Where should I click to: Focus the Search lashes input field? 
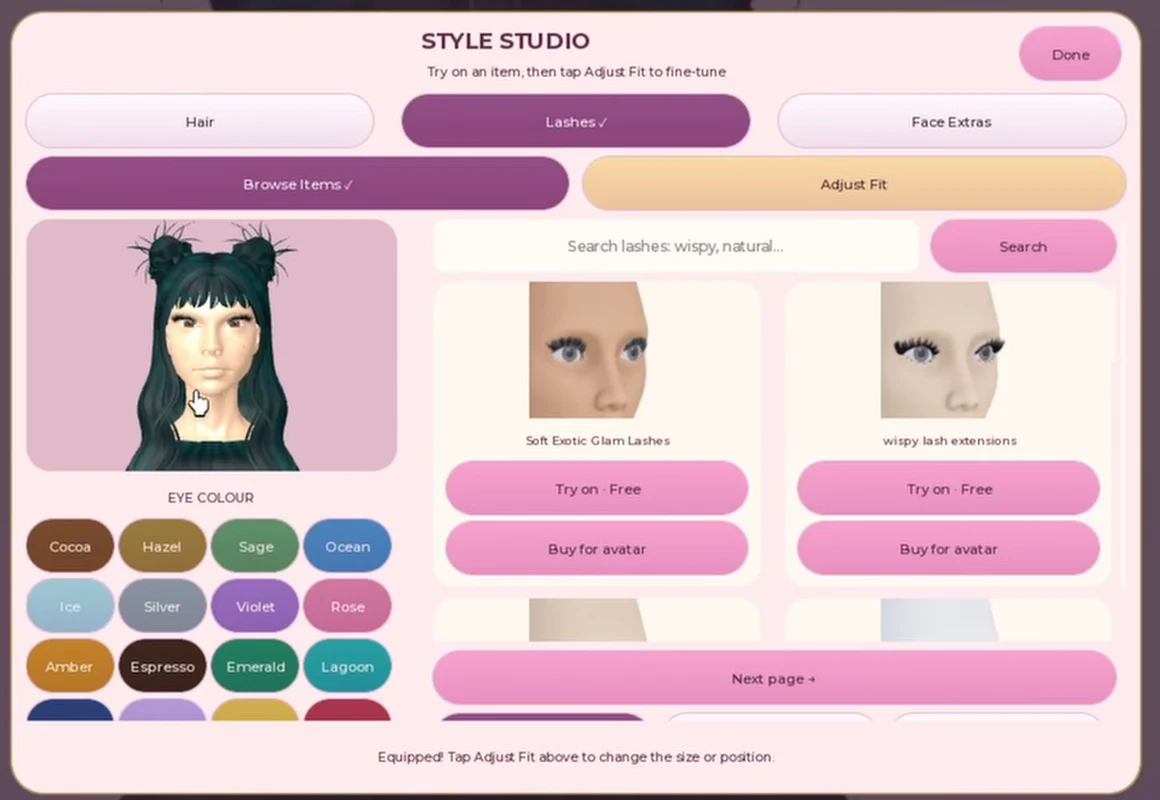[675, 246]
